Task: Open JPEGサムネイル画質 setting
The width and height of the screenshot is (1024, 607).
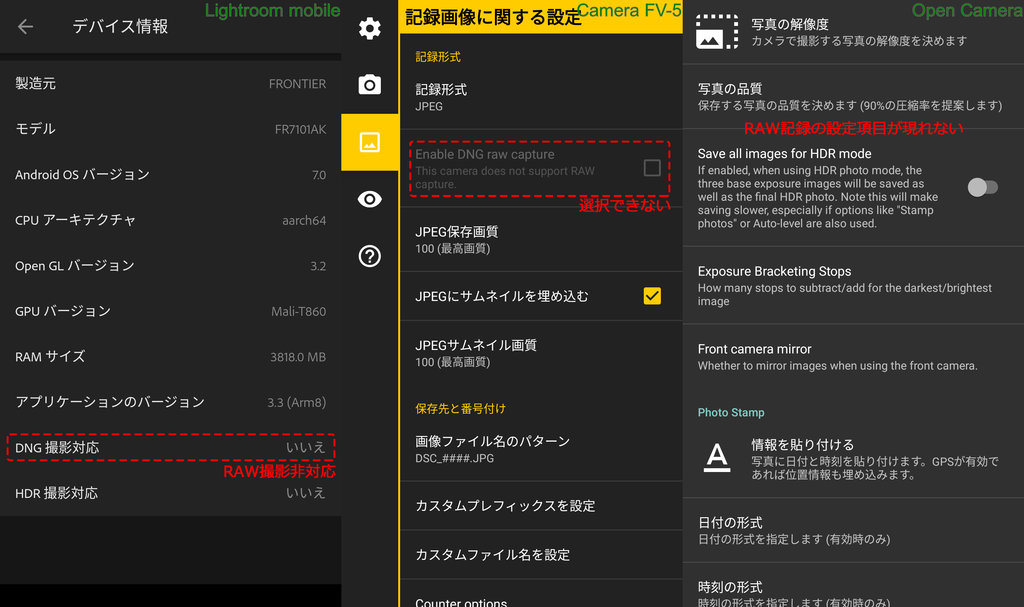Action: 541,353
